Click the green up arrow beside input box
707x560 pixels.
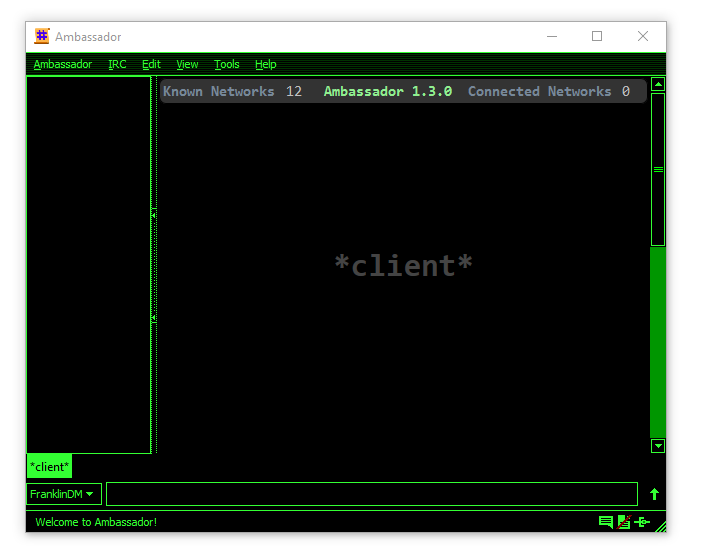point(654,494)
